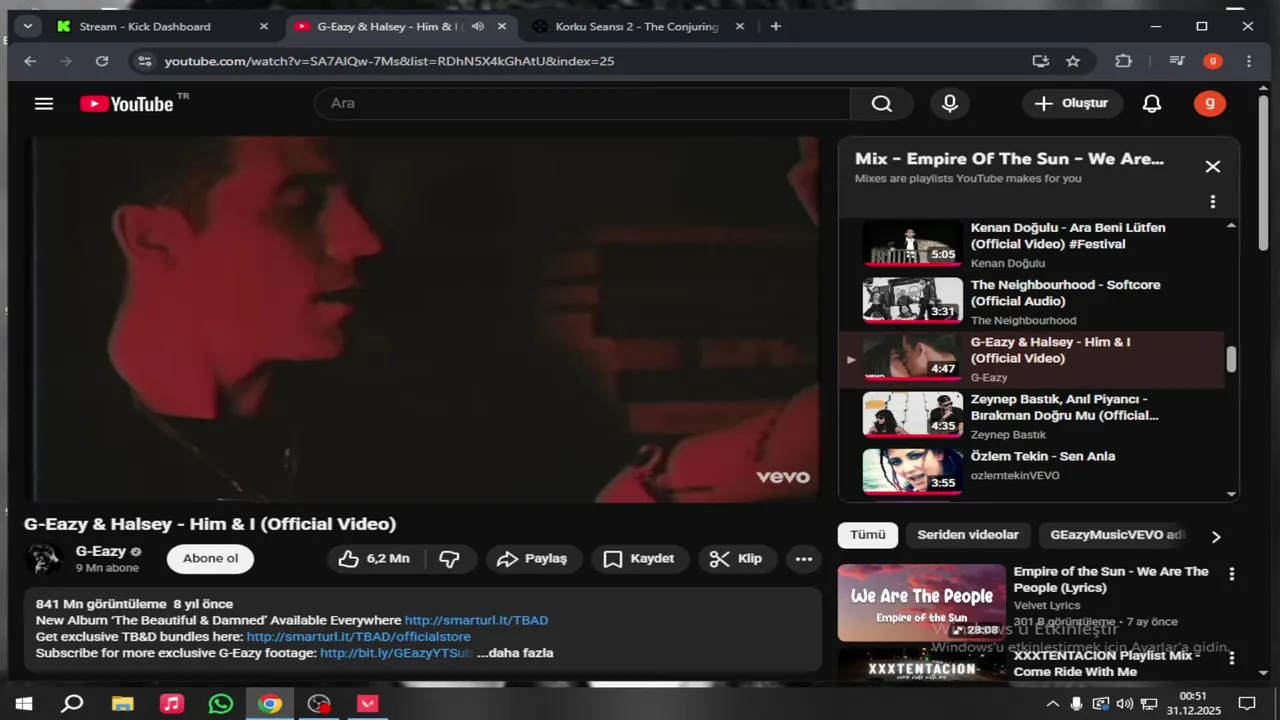Open the Windows Start button
Viewport: 1280px width, 720px height.
click(x=23, y=704)
